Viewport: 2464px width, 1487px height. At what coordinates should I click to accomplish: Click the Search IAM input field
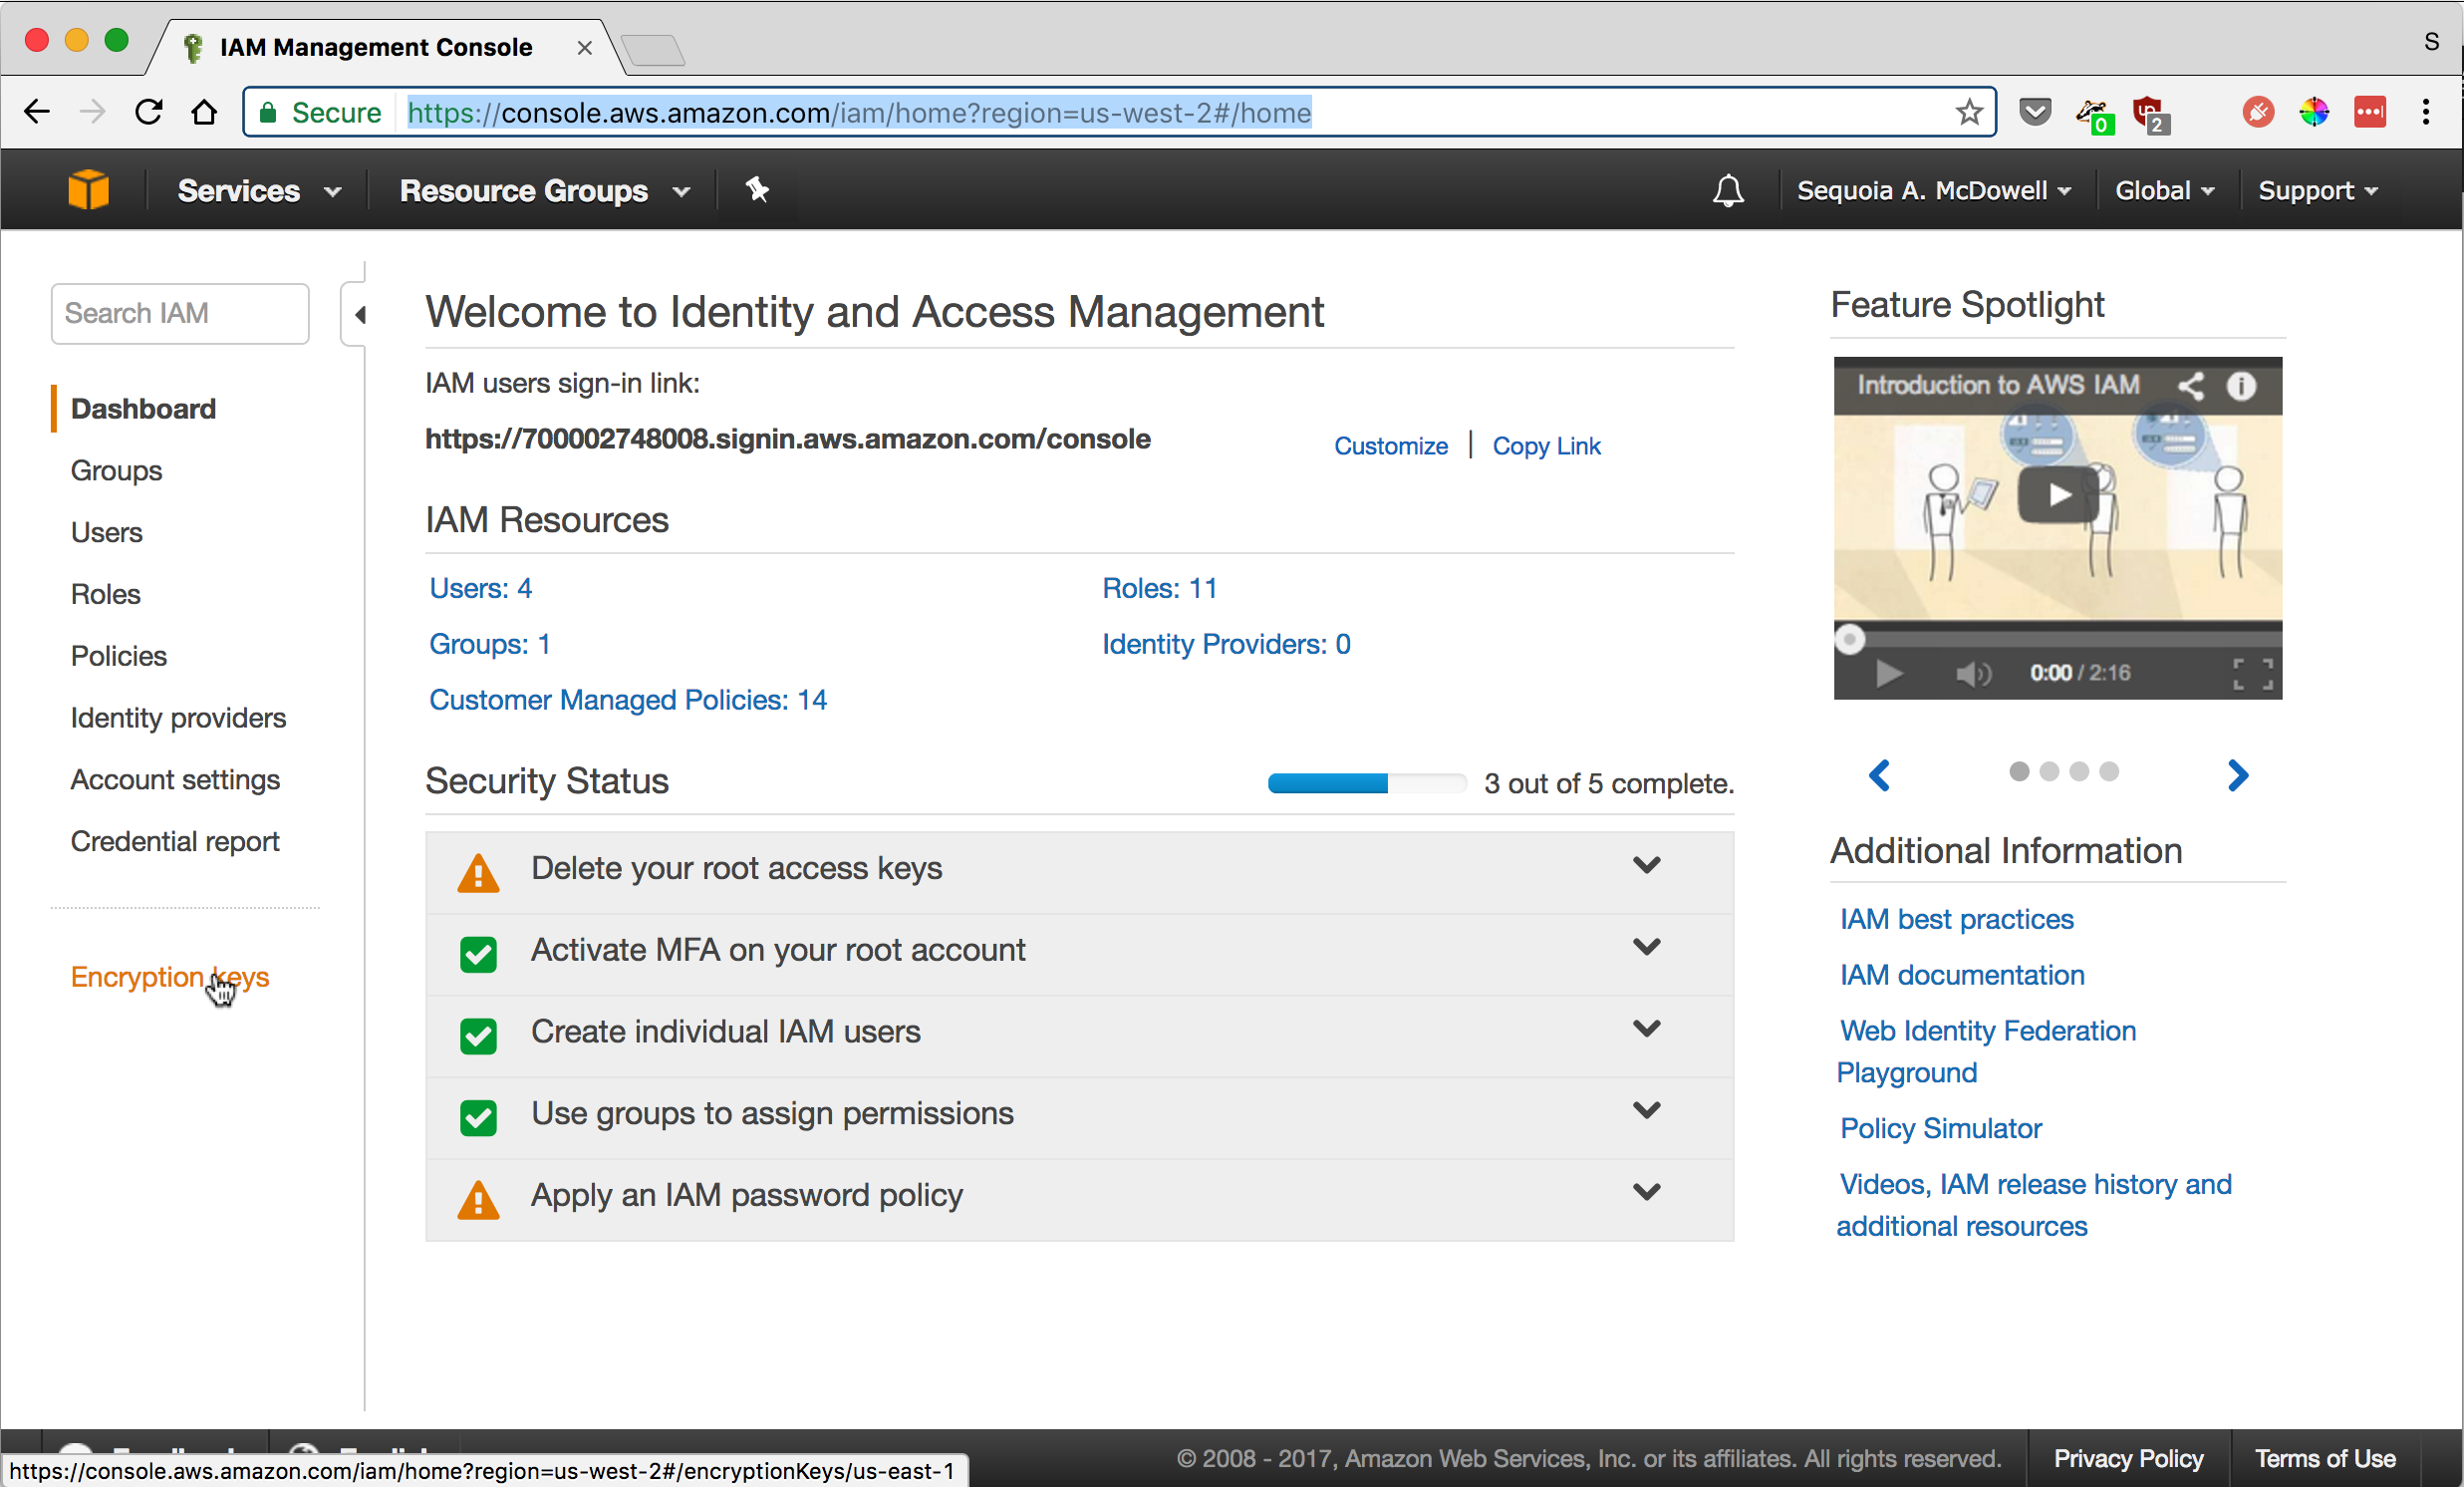coord(180,314)
